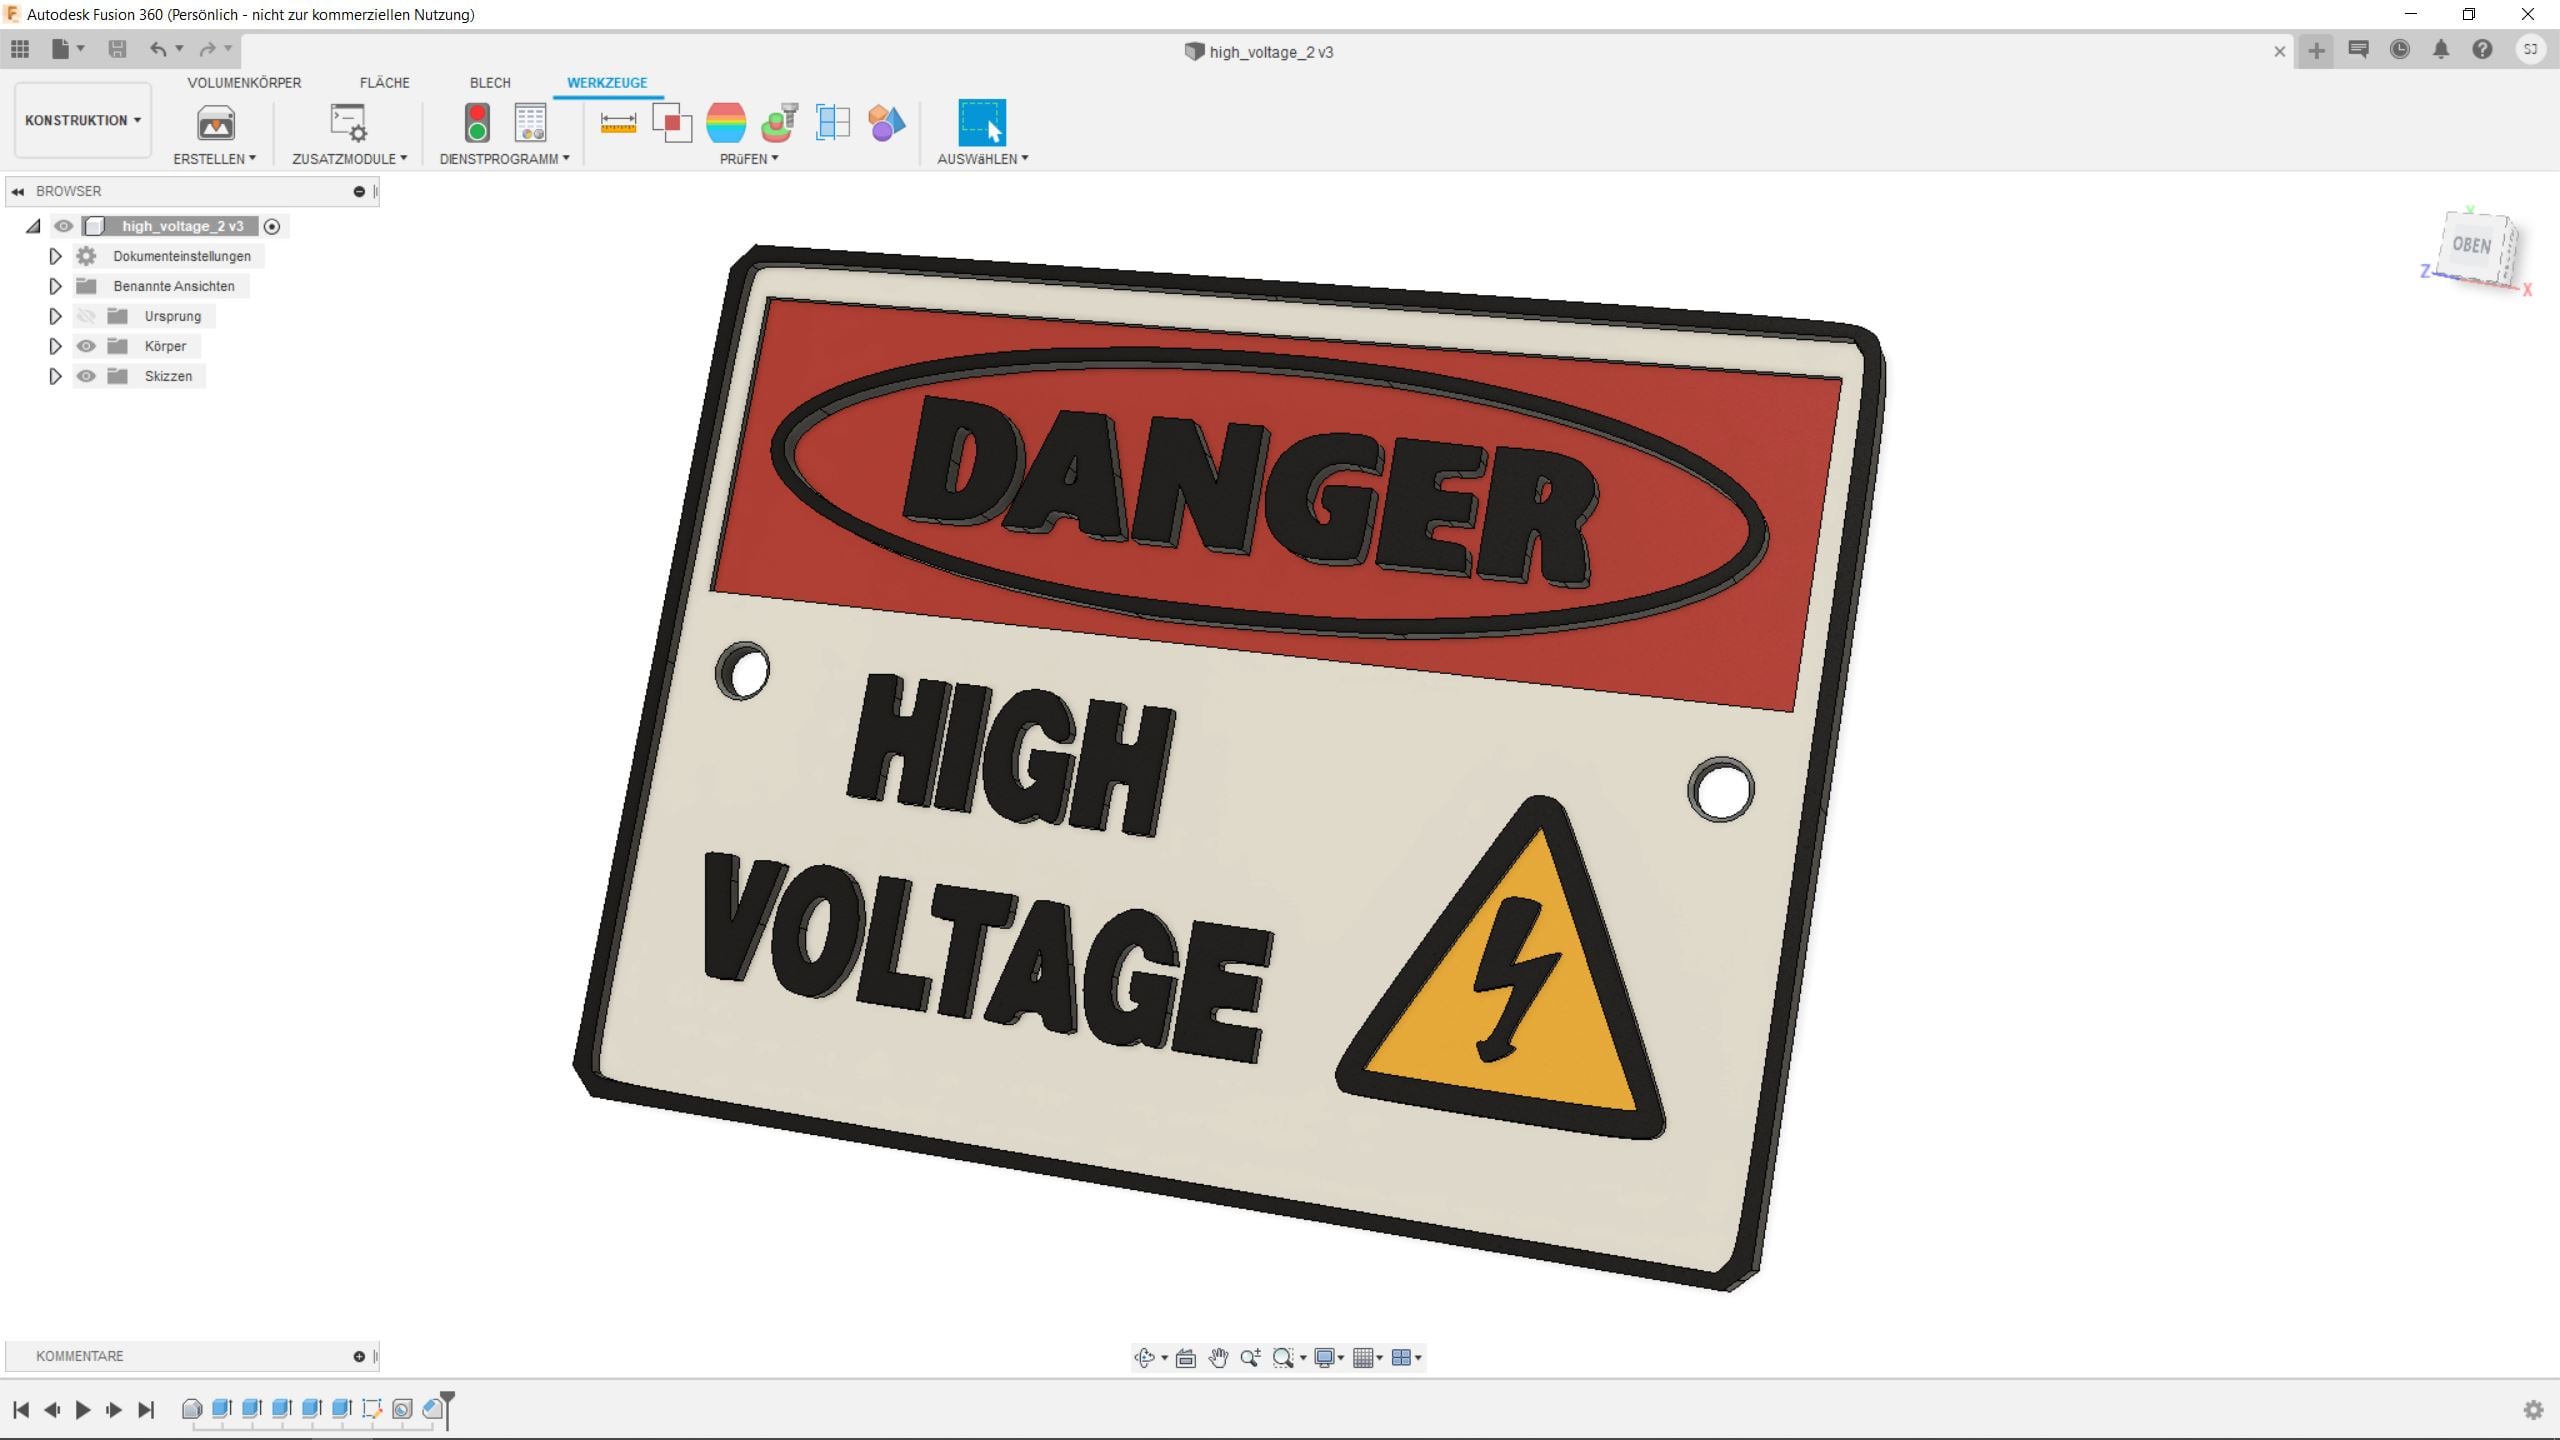This screenshot has height=1440, width=2560.
Task: Open the AUSWÄHLEN dropdown menu
Action: pyautogui.click(x=982, y=159)
